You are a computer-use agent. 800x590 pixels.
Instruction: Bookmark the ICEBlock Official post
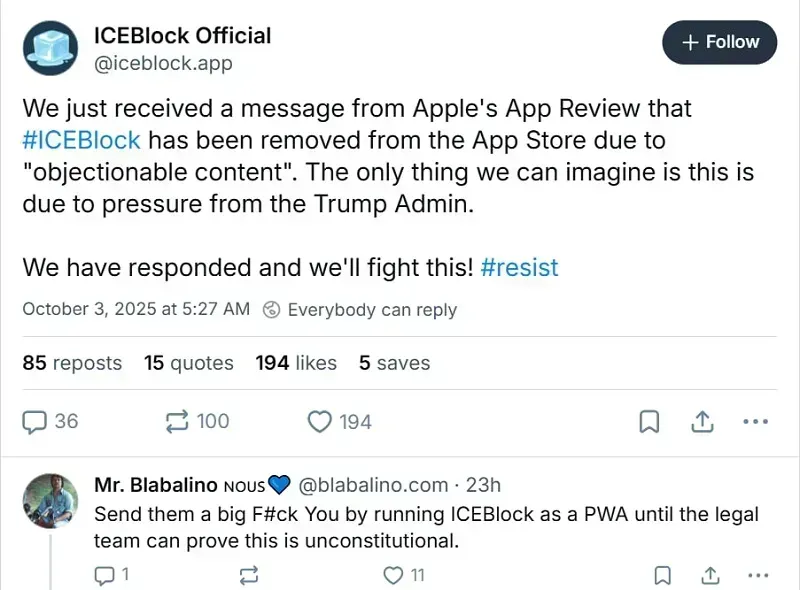point(649,421)
